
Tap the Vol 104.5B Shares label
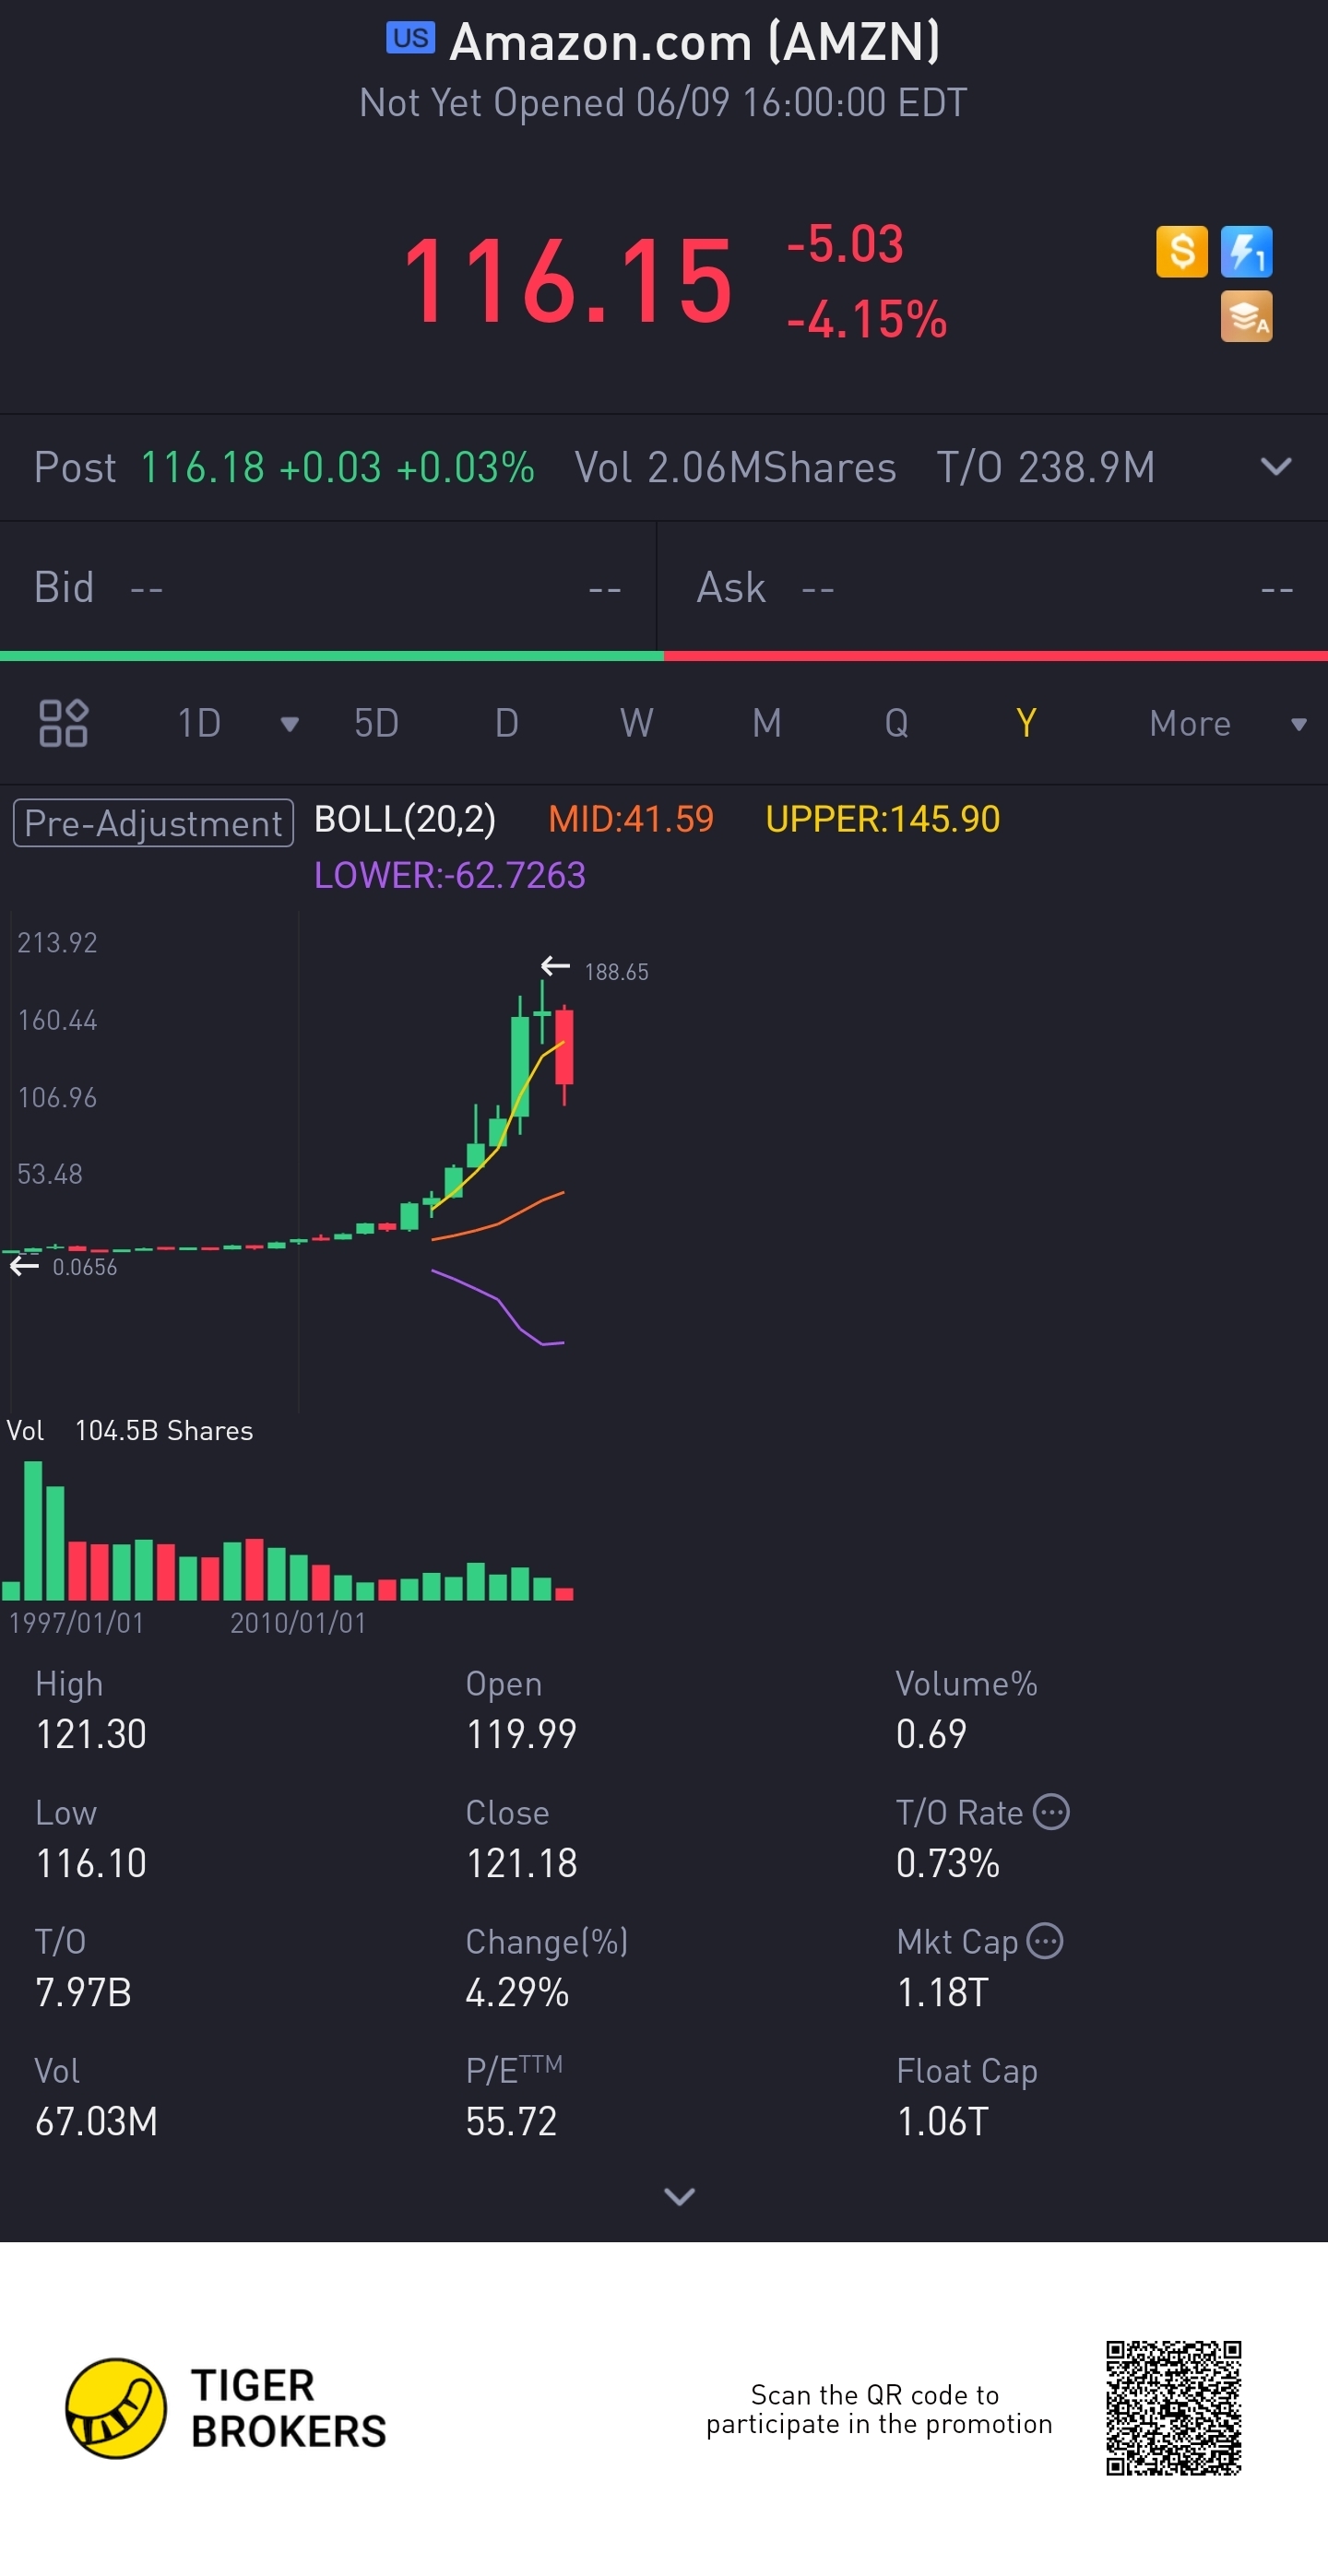tap(130, 1430)
